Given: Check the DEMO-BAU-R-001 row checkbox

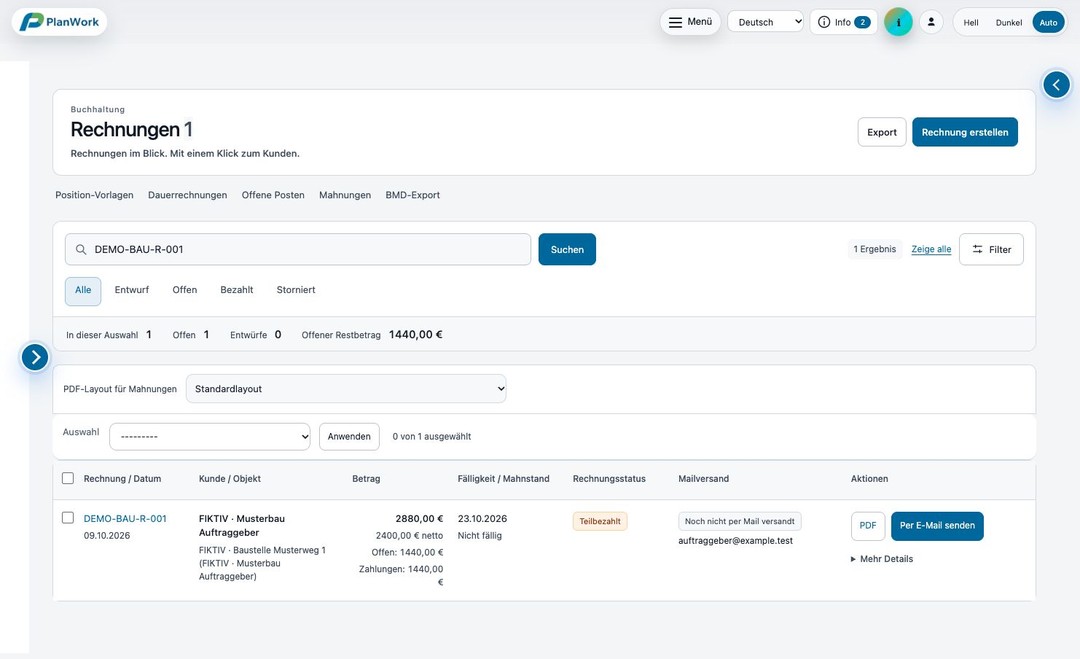Looking at the screenshot, I should 68,518.
